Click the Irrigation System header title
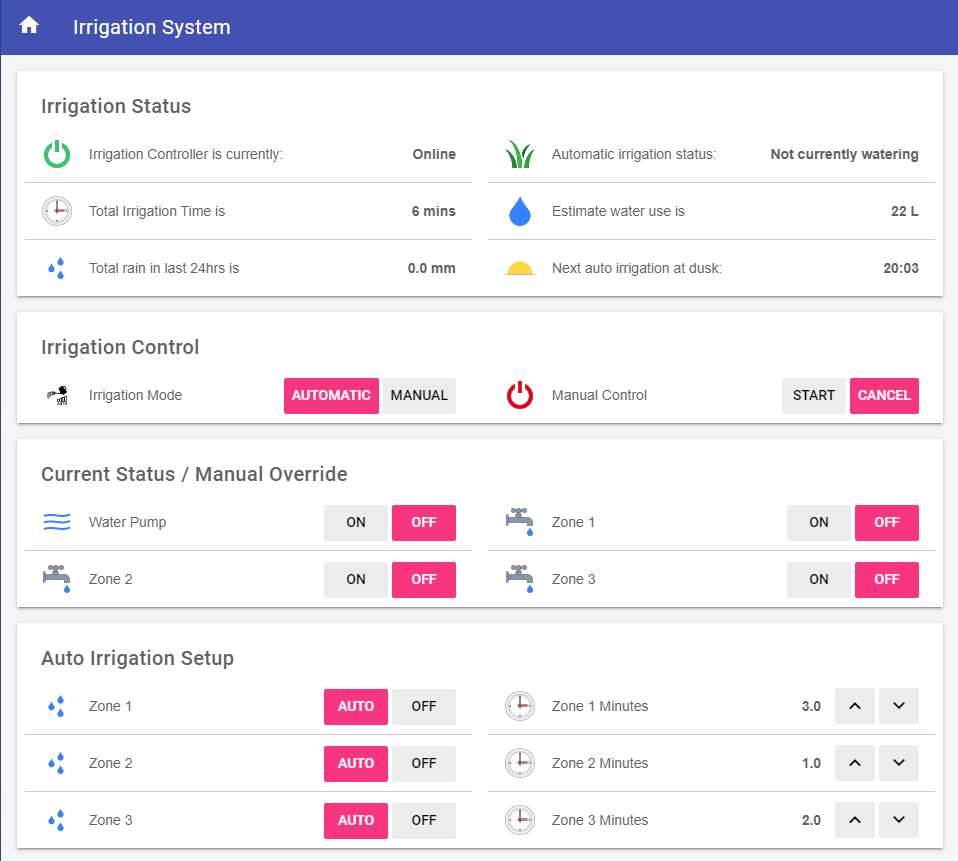This screenshot has height=861, width=958. (x=152, y=27)
